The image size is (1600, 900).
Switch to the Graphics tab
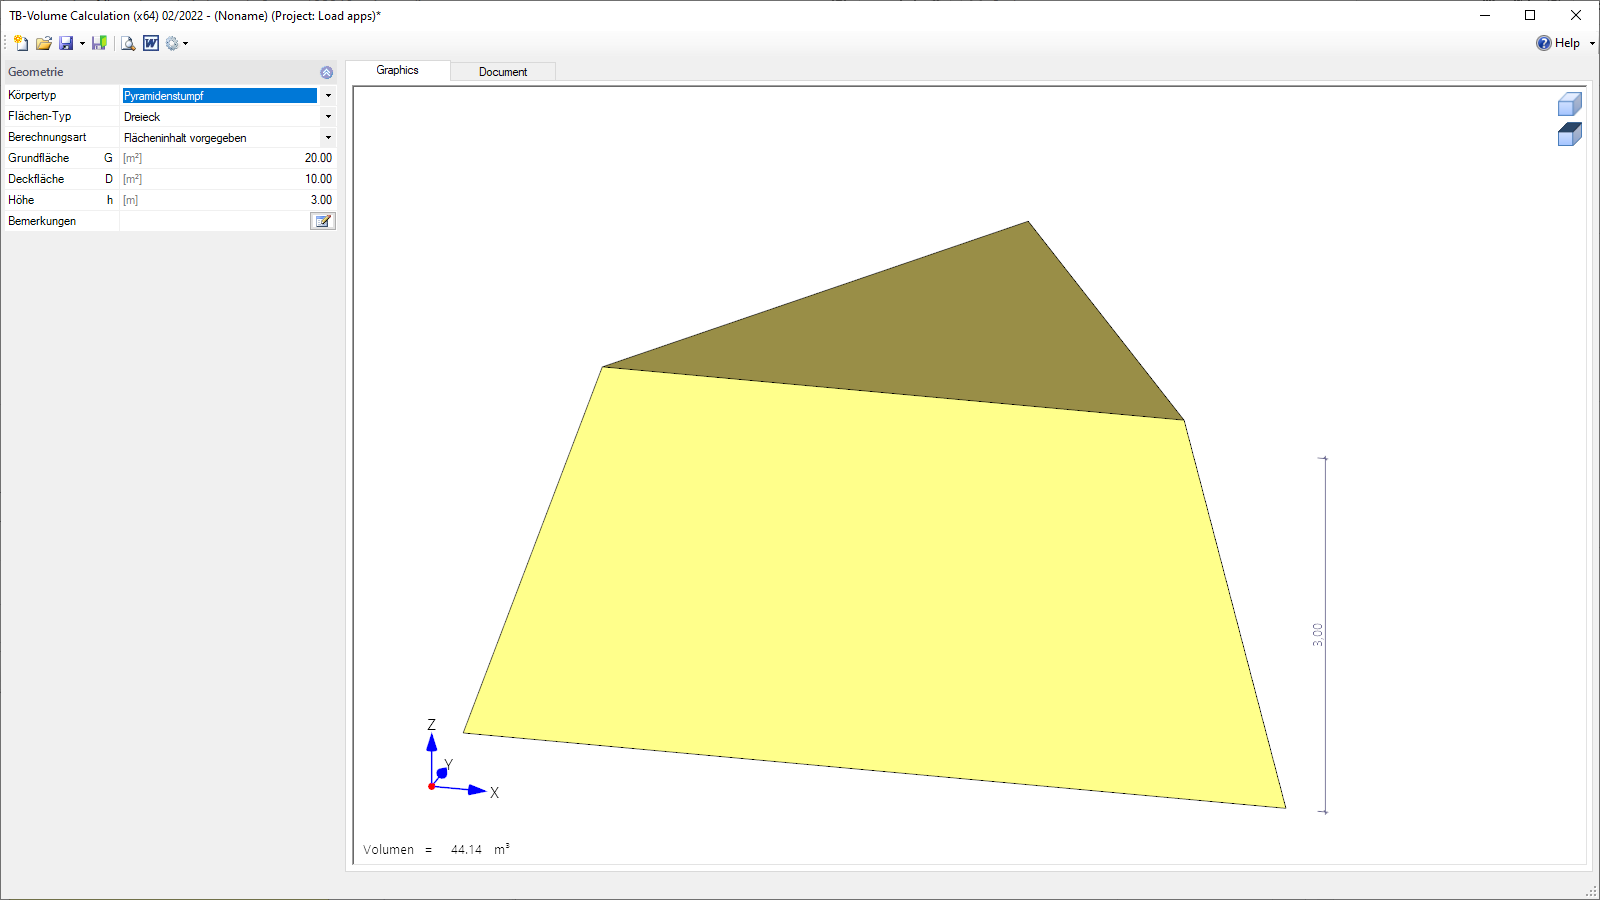pyautogui.click(x=398, y=70)
